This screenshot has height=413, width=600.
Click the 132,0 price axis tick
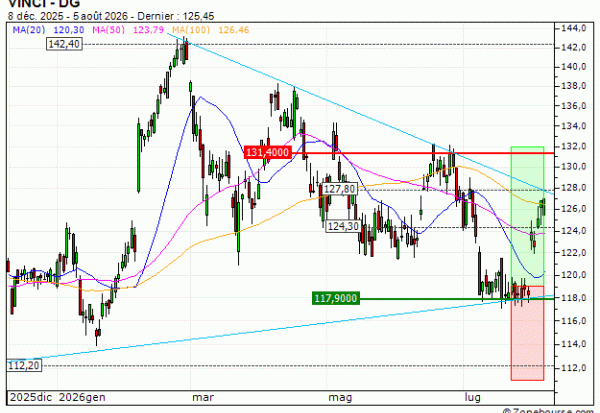pos(574,146)
